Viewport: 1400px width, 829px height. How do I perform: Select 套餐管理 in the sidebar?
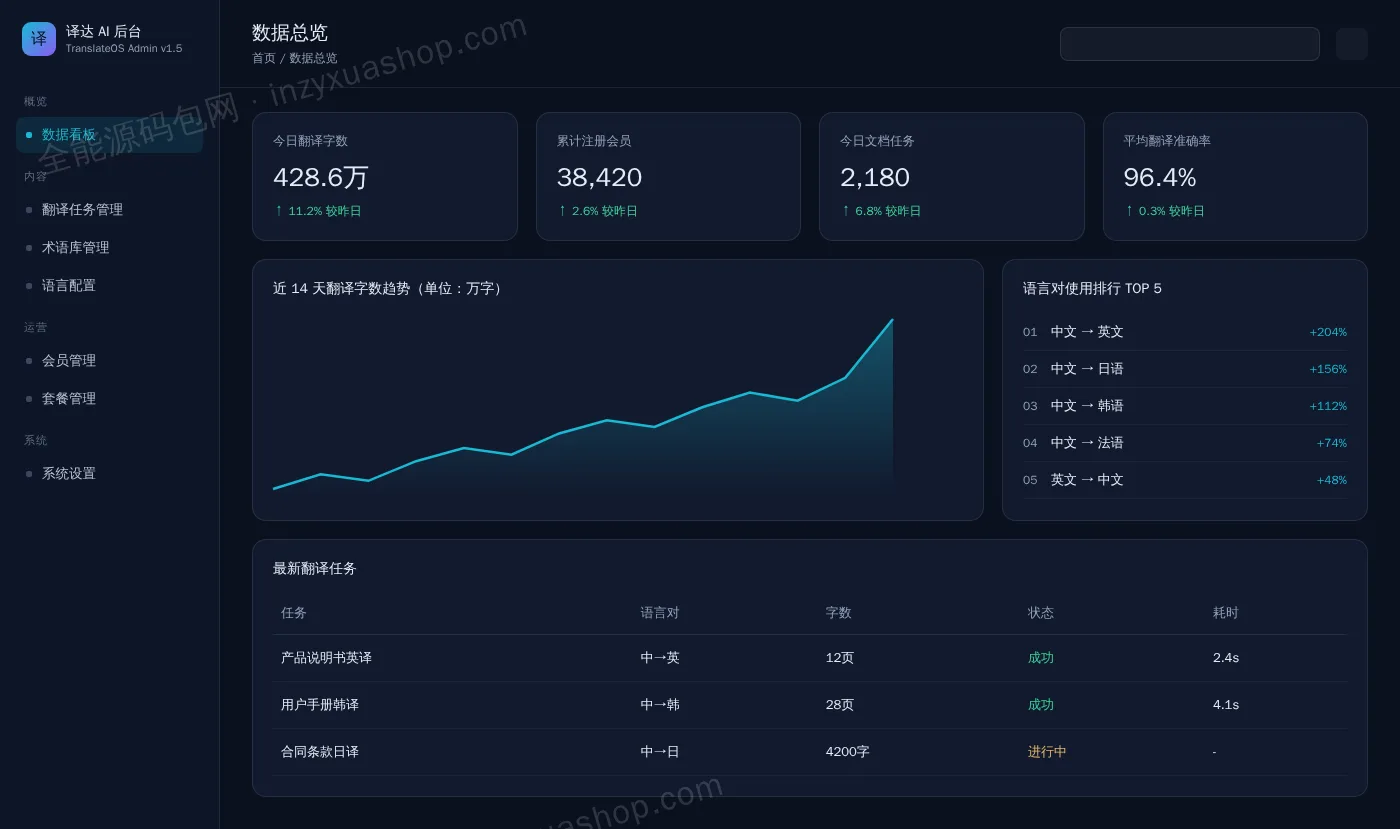tap(109, 399)
